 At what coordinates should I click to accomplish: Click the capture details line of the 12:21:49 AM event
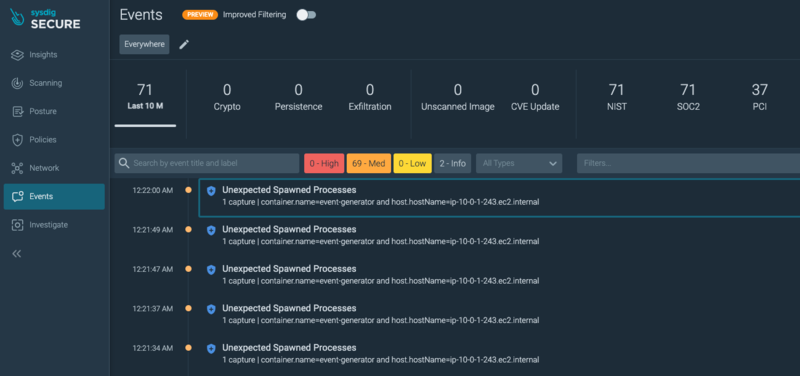[381, 241]
